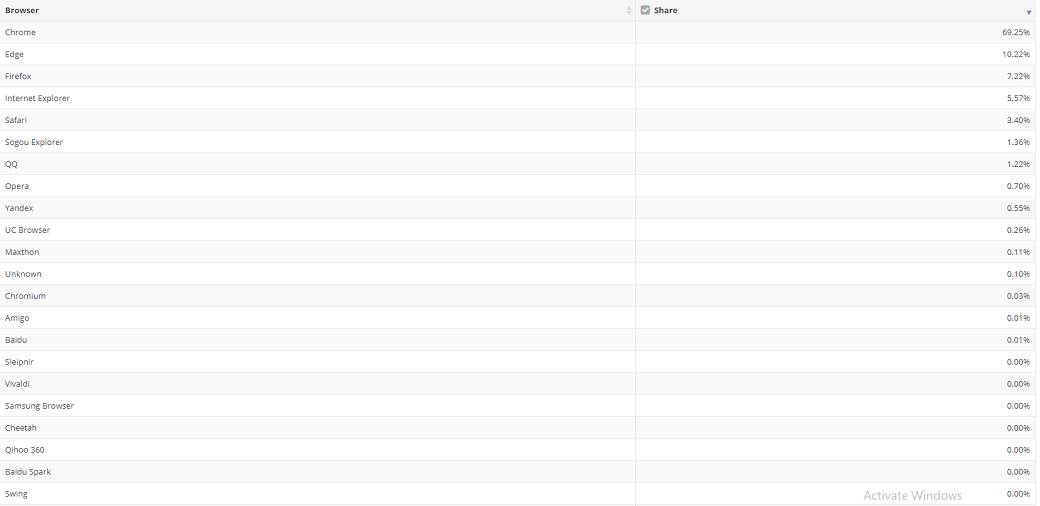Click the Vivaldi browser entry
The height and width of the screenshot is (506, 1040).
coord(18,384)
